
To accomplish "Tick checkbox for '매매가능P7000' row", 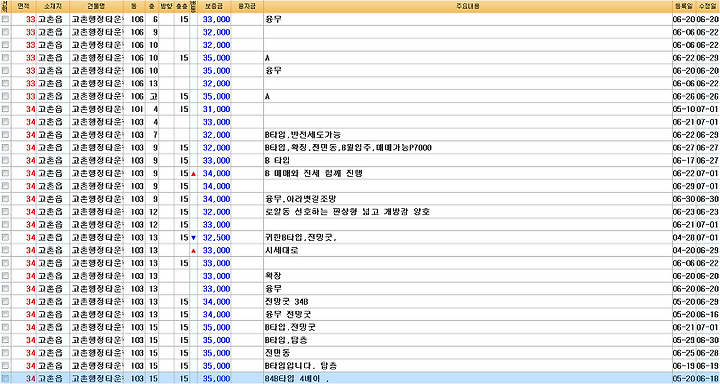I will 5,148.
